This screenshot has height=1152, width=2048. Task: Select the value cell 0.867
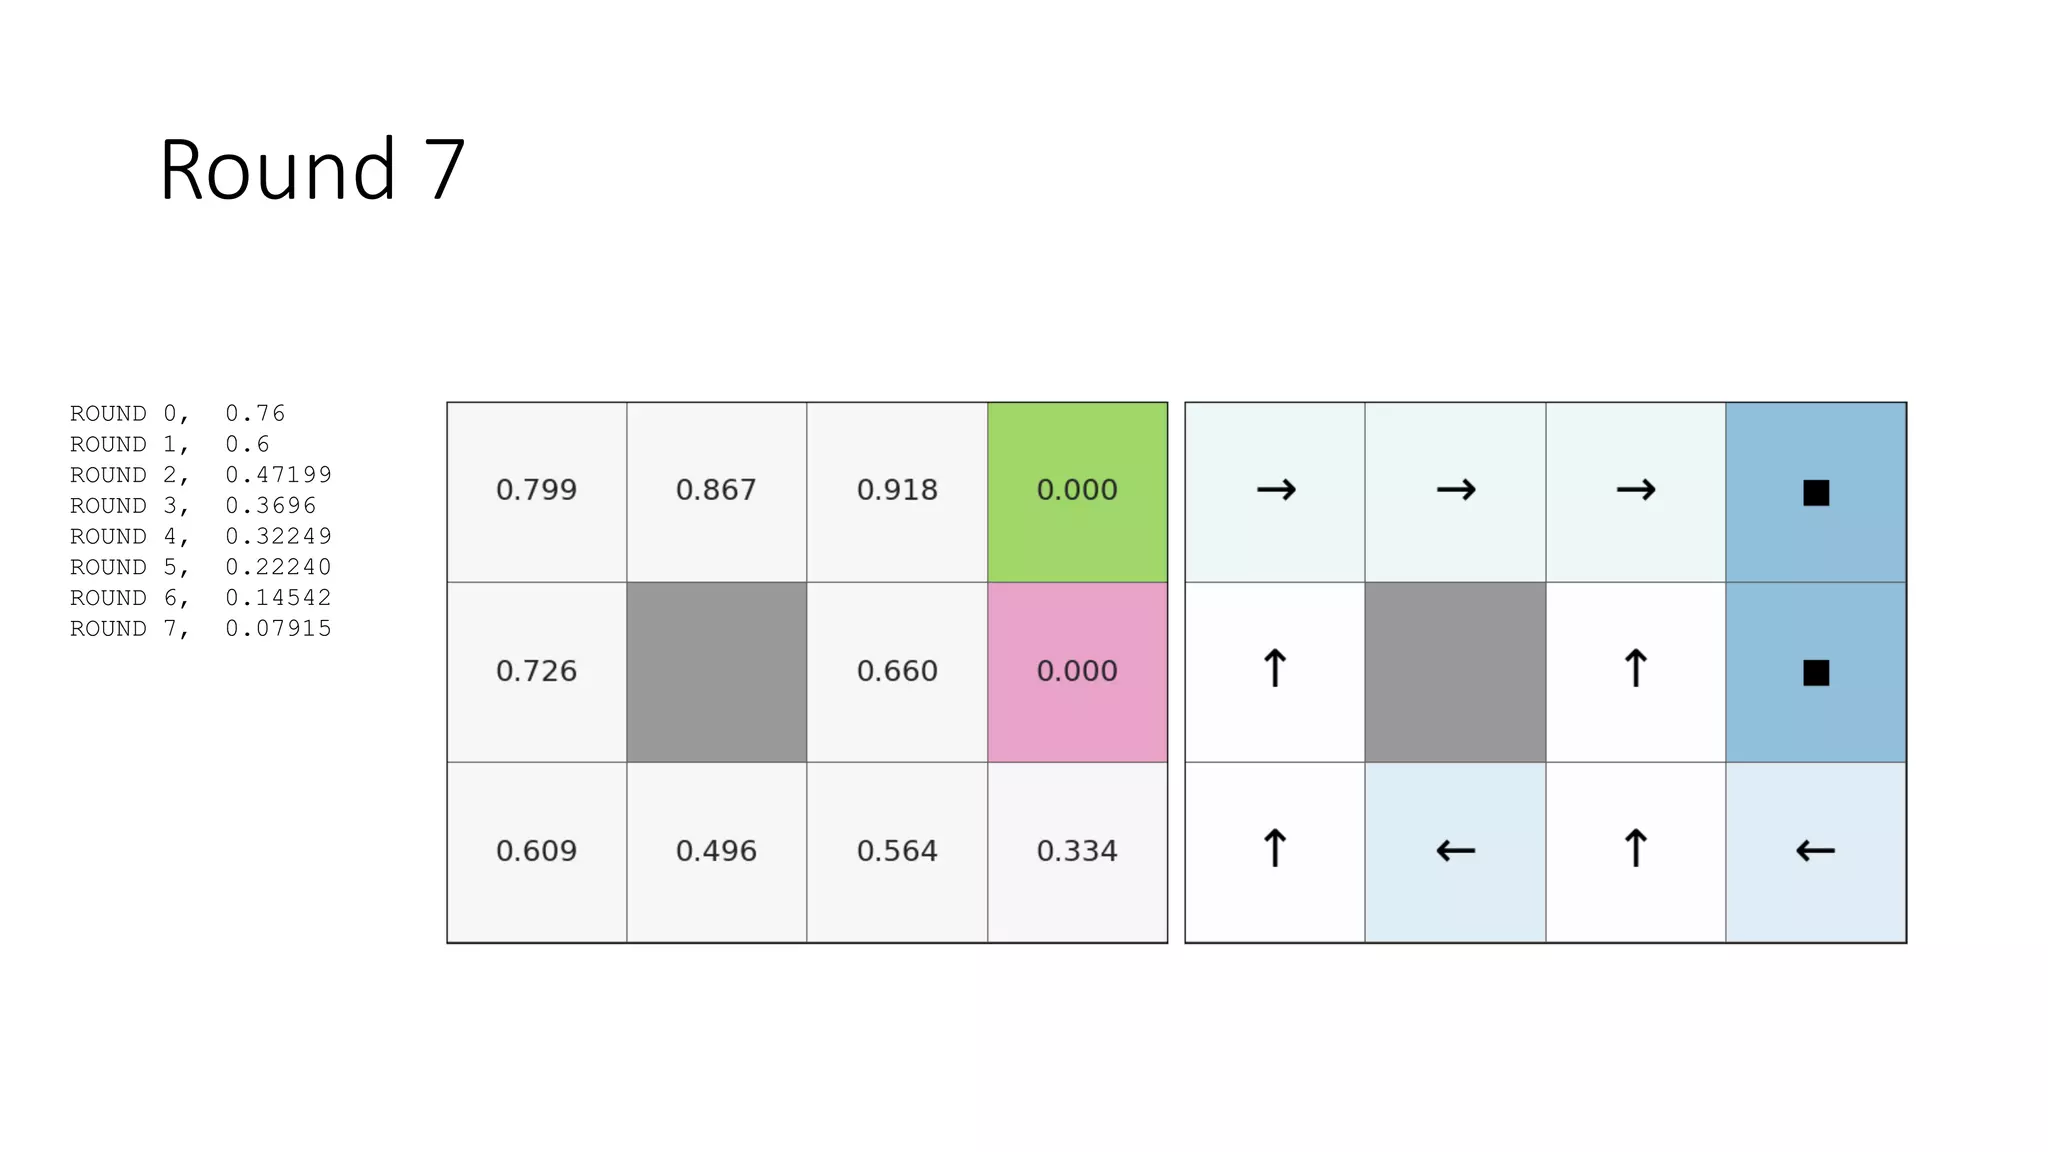pos(716,492)
